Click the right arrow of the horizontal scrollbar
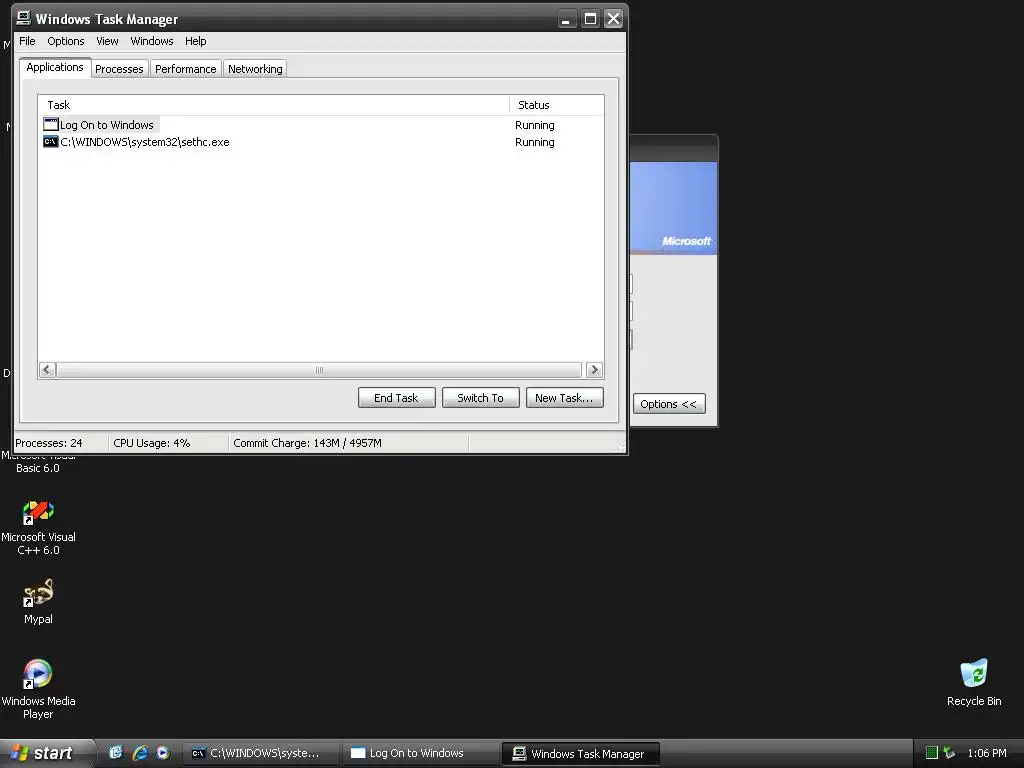1024x768 pixels. click(594, 370)
